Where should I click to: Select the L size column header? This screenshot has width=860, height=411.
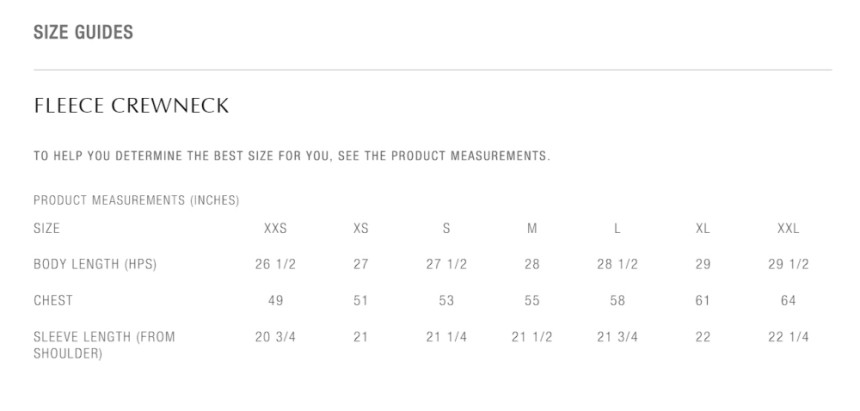pyautogui.click(x=617, y=228)
